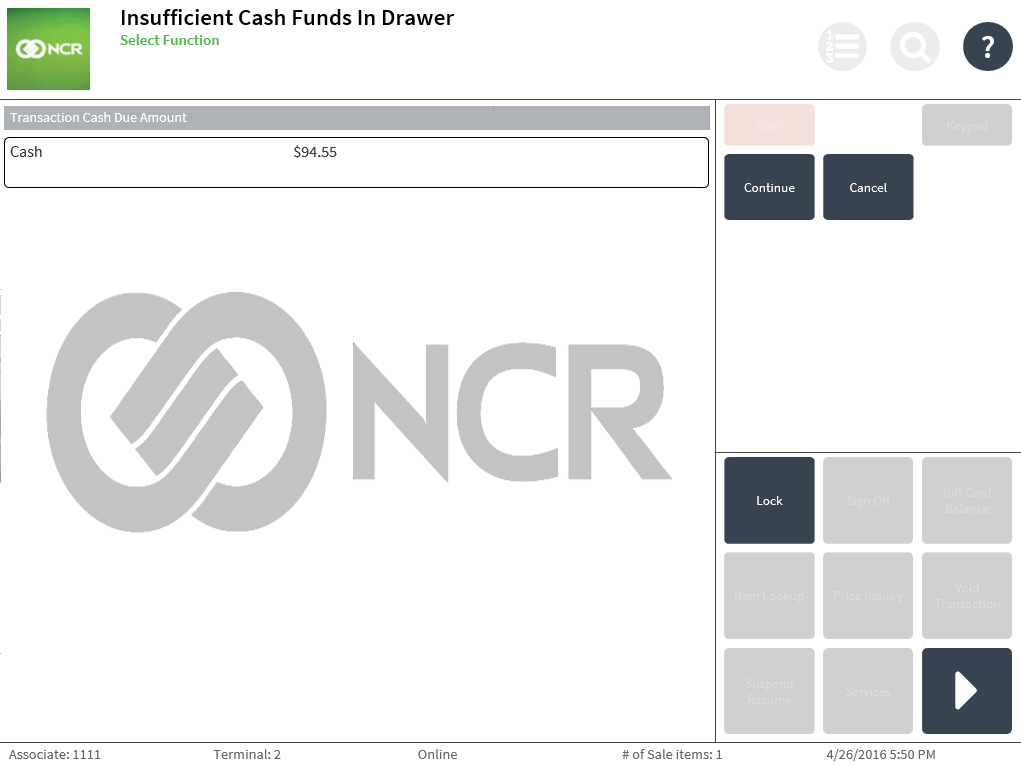Click the $94.55 amount value
Screen dimensions: 1021x766
tap(315, 152)
